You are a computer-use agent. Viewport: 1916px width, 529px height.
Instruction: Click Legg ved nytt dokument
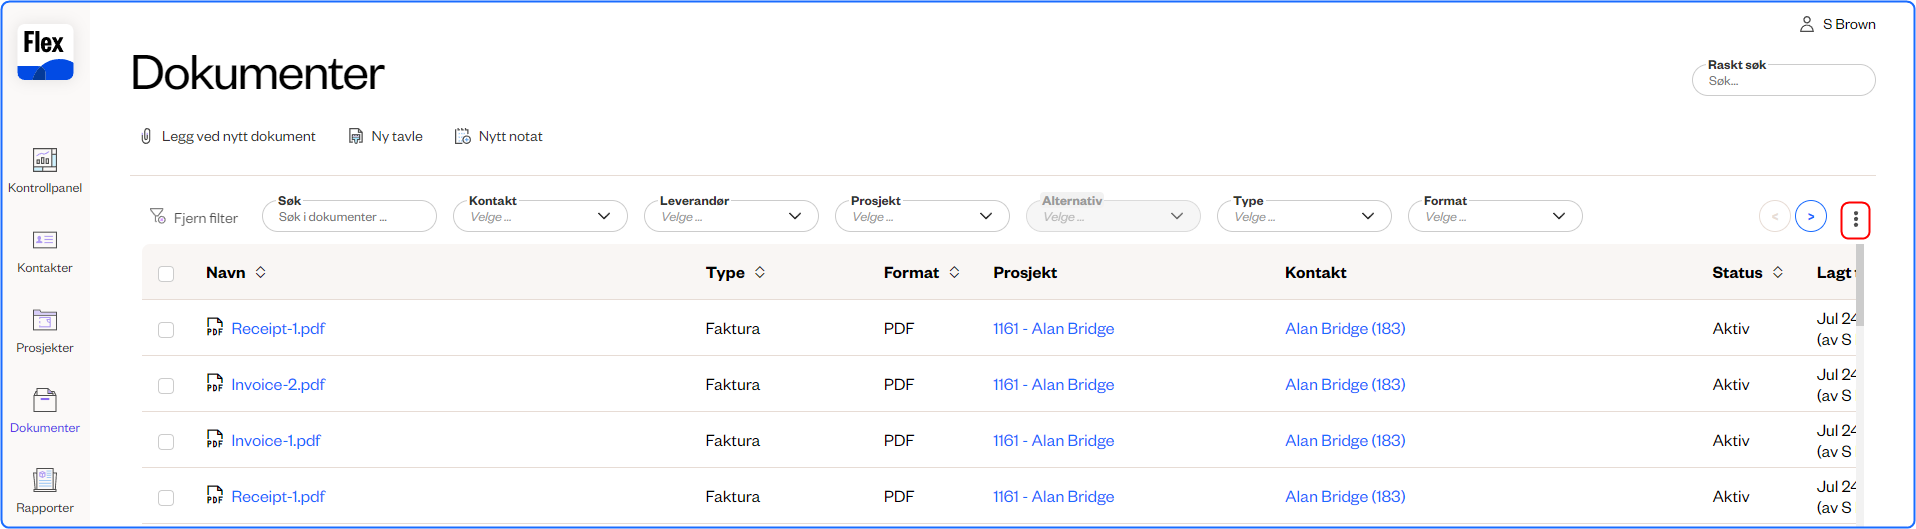228,136
